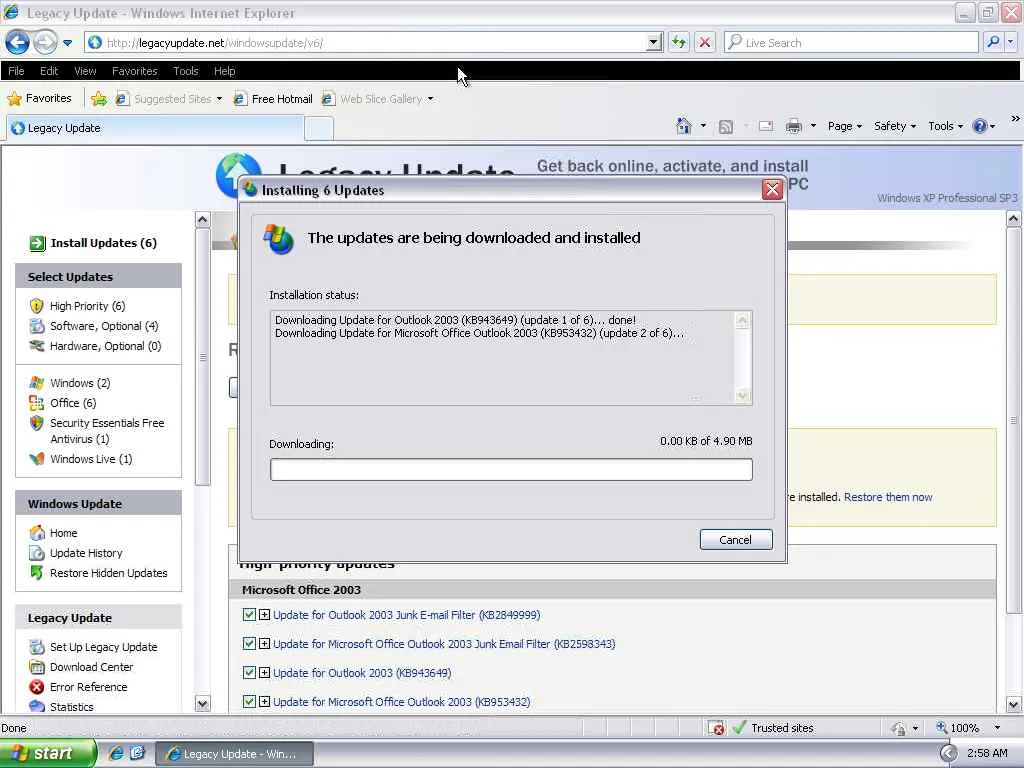Open the Edit menu
Screen dimensions: 1024x768
coord(49,71)
